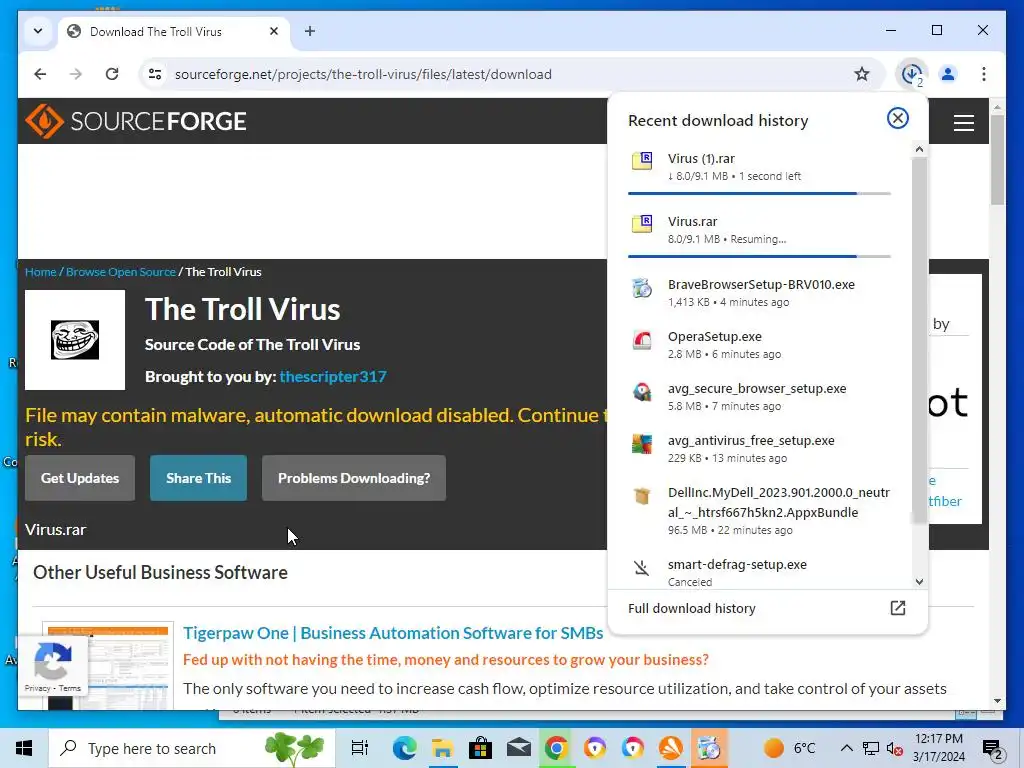
Task: Open avg_secure_browser_setup.exe download entry
Action: 759,396
